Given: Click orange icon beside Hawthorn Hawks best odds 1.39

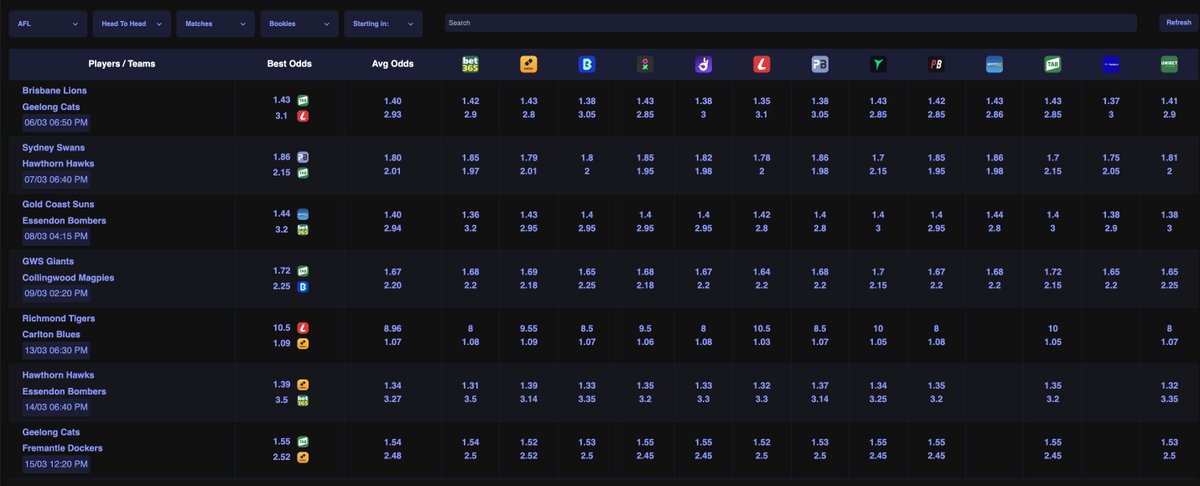Looking at the screenshot, I should click(x=303, y=384).
